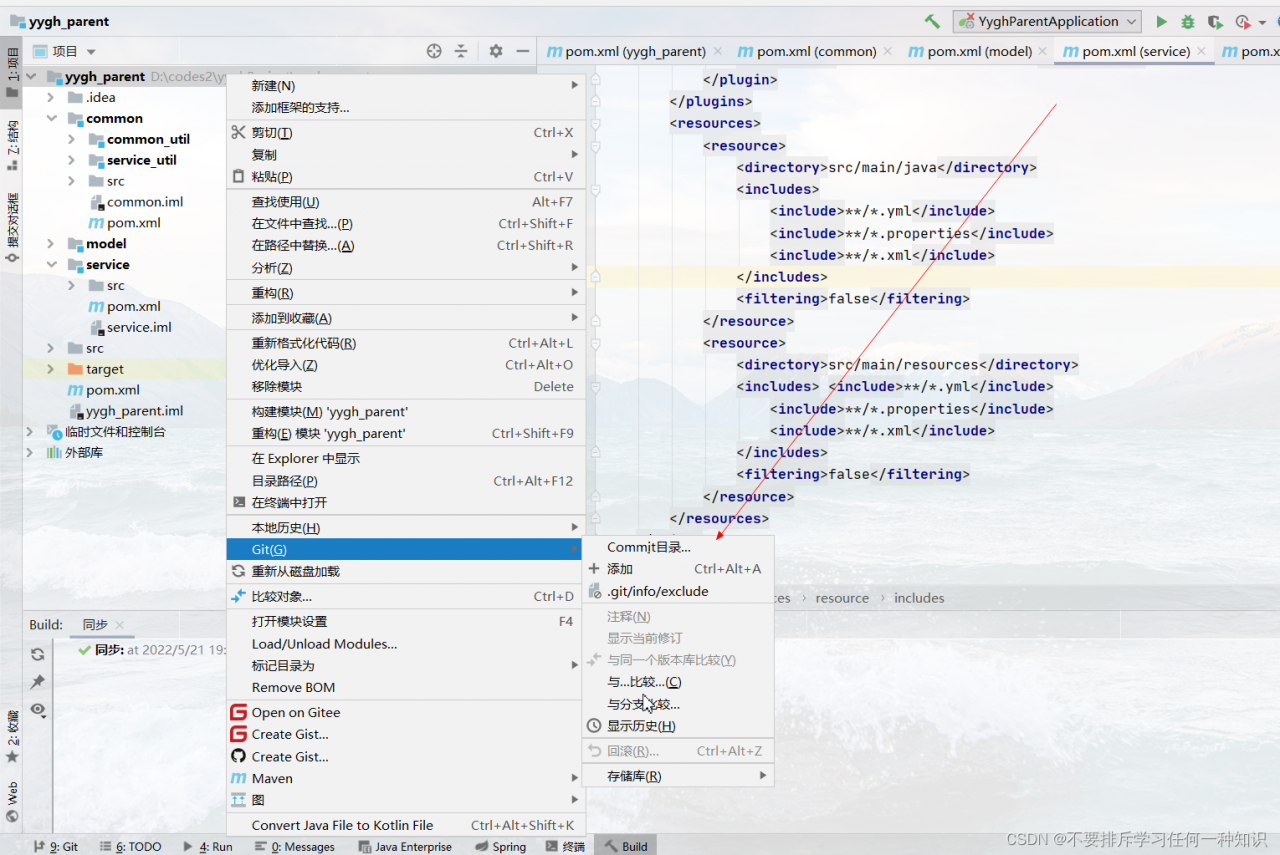The image size is (1280, 855).
Task: Open the 终端 terminal tool window
Action: pyautogui.click(x=565, y=846)
